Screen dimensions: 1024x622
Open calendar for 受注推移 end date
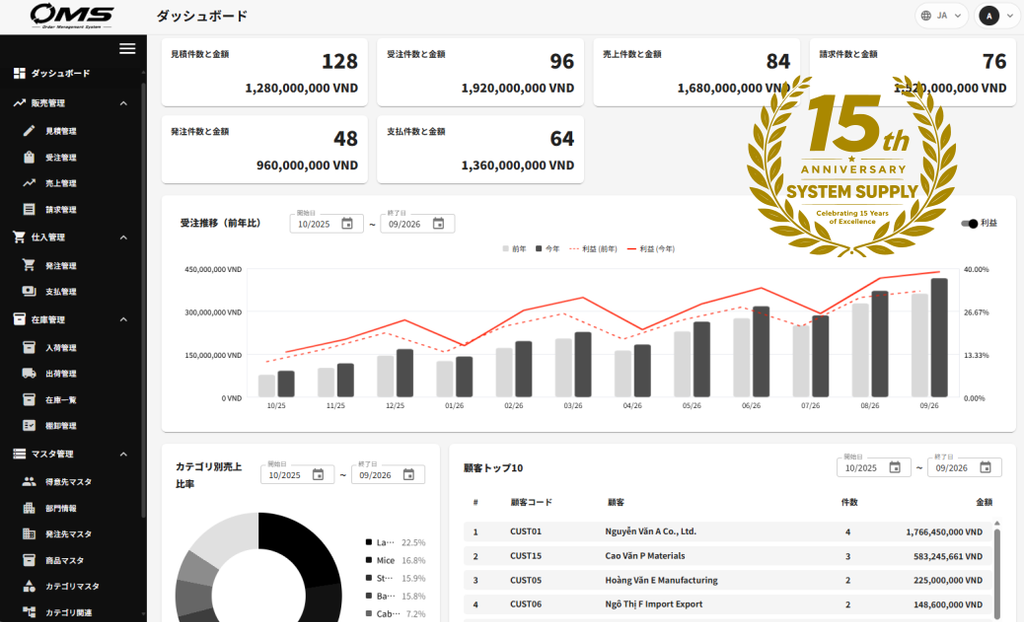tap(438, 223)
